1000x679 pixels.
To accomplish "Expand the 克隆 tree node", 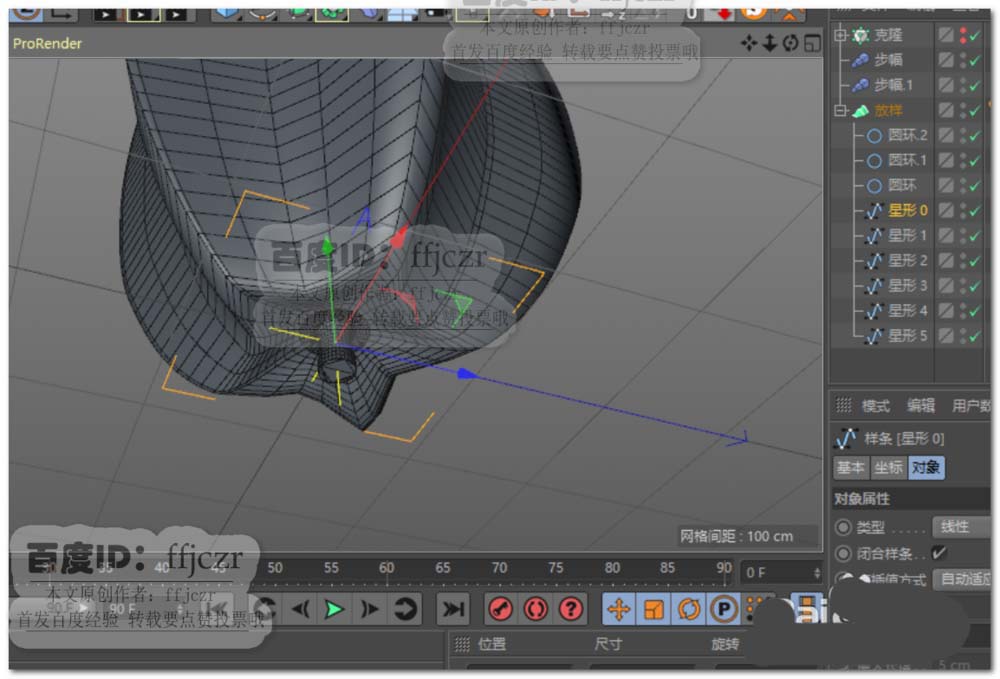I will point(840,35).
